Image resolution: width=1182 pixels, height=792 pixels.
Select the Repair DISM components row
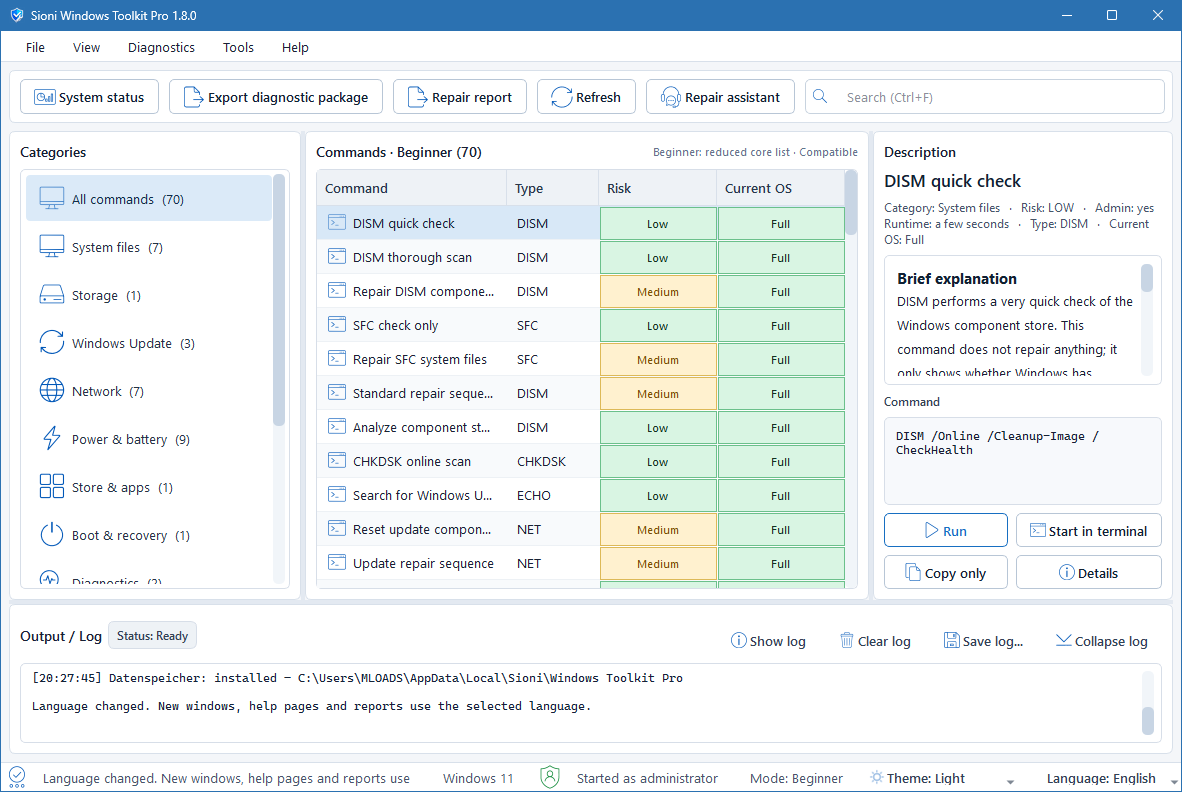coord(580,292)
